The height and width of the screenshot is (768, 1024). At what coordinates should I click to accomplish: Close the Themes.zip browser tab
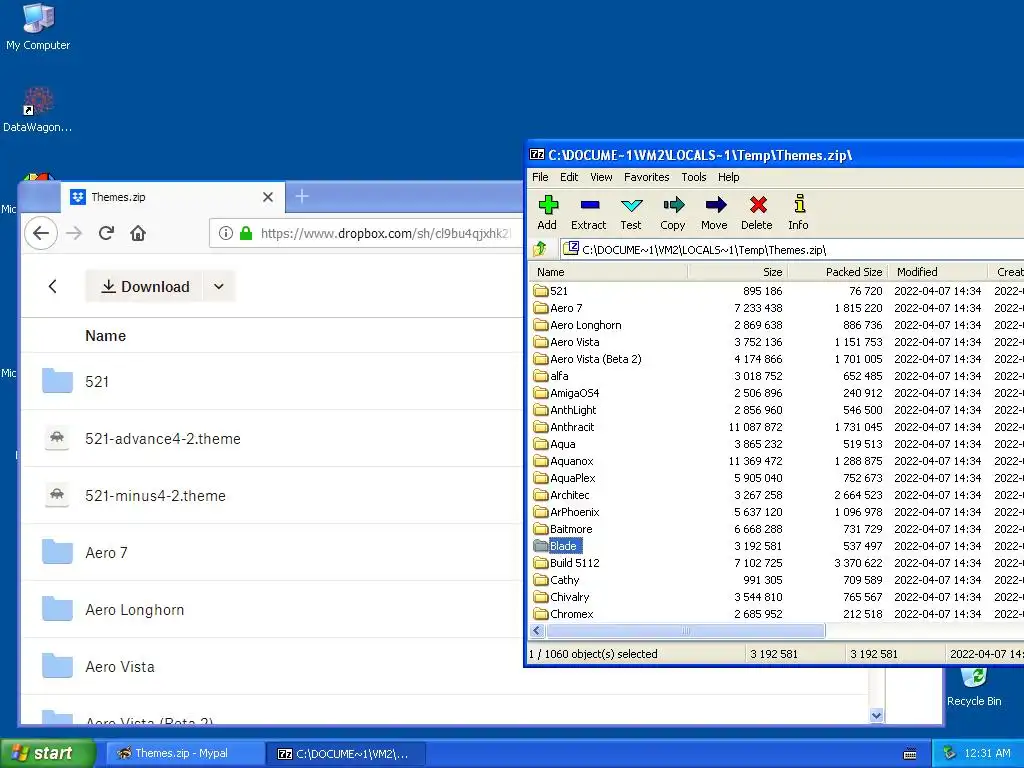268,197
